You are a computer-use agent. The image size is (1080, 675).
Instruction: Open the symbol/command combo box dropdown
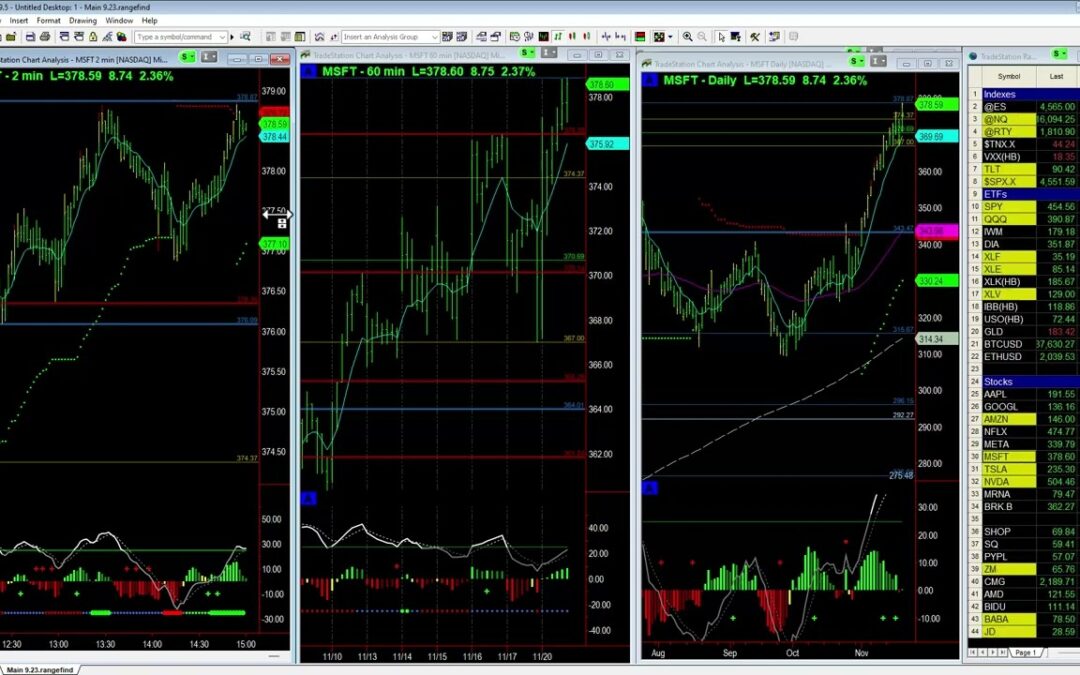[x=222, y=37]
